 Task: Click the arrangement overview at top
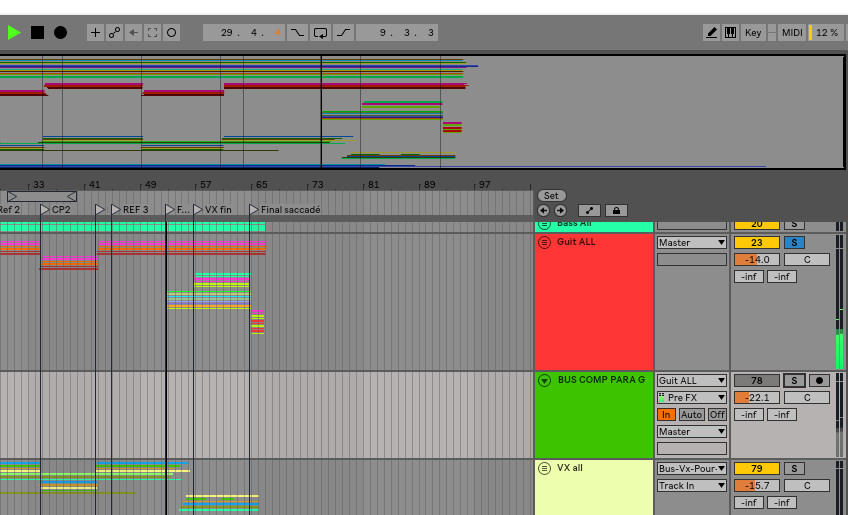tap(422, 112)
